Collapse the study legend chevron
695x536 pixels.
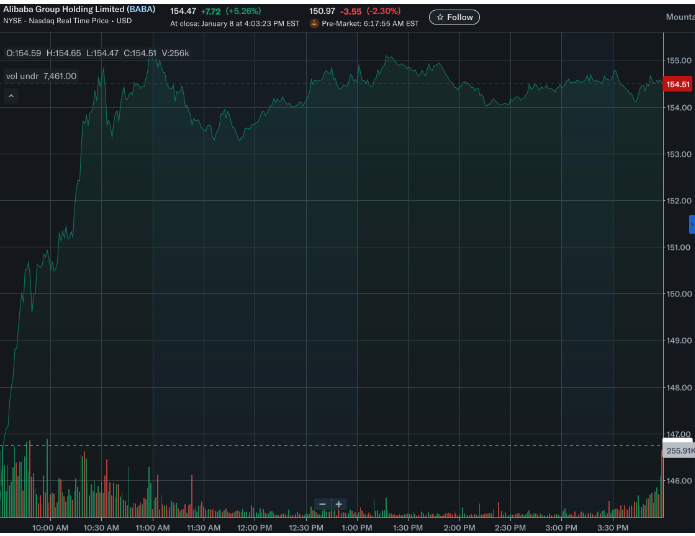(11, 96)
